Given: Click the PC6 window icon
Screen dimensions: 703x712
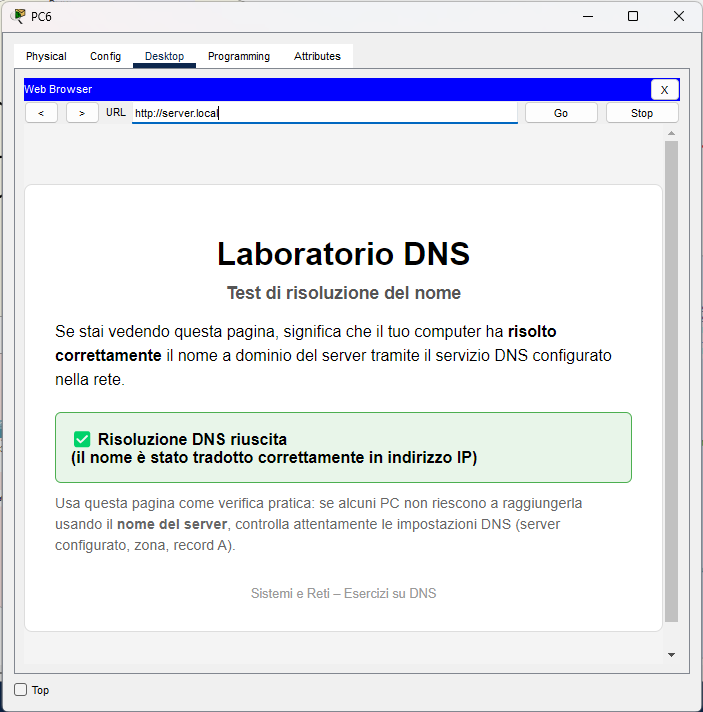Looking at the screenshot, I should coord(19,16).
